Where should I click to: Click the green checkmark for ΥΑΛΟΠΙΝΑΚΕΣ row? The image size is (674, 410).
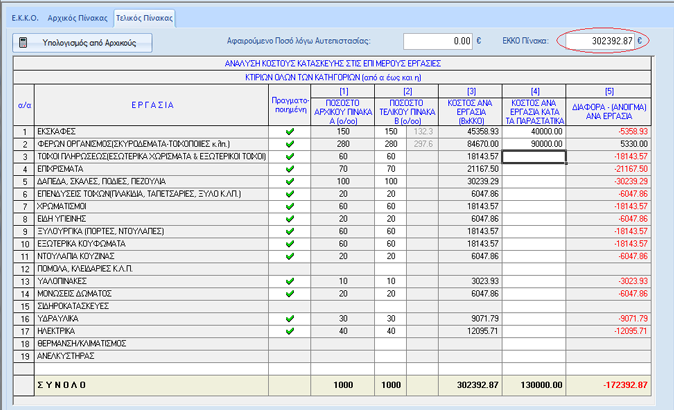pyautogui.click(x=289, y=282)
